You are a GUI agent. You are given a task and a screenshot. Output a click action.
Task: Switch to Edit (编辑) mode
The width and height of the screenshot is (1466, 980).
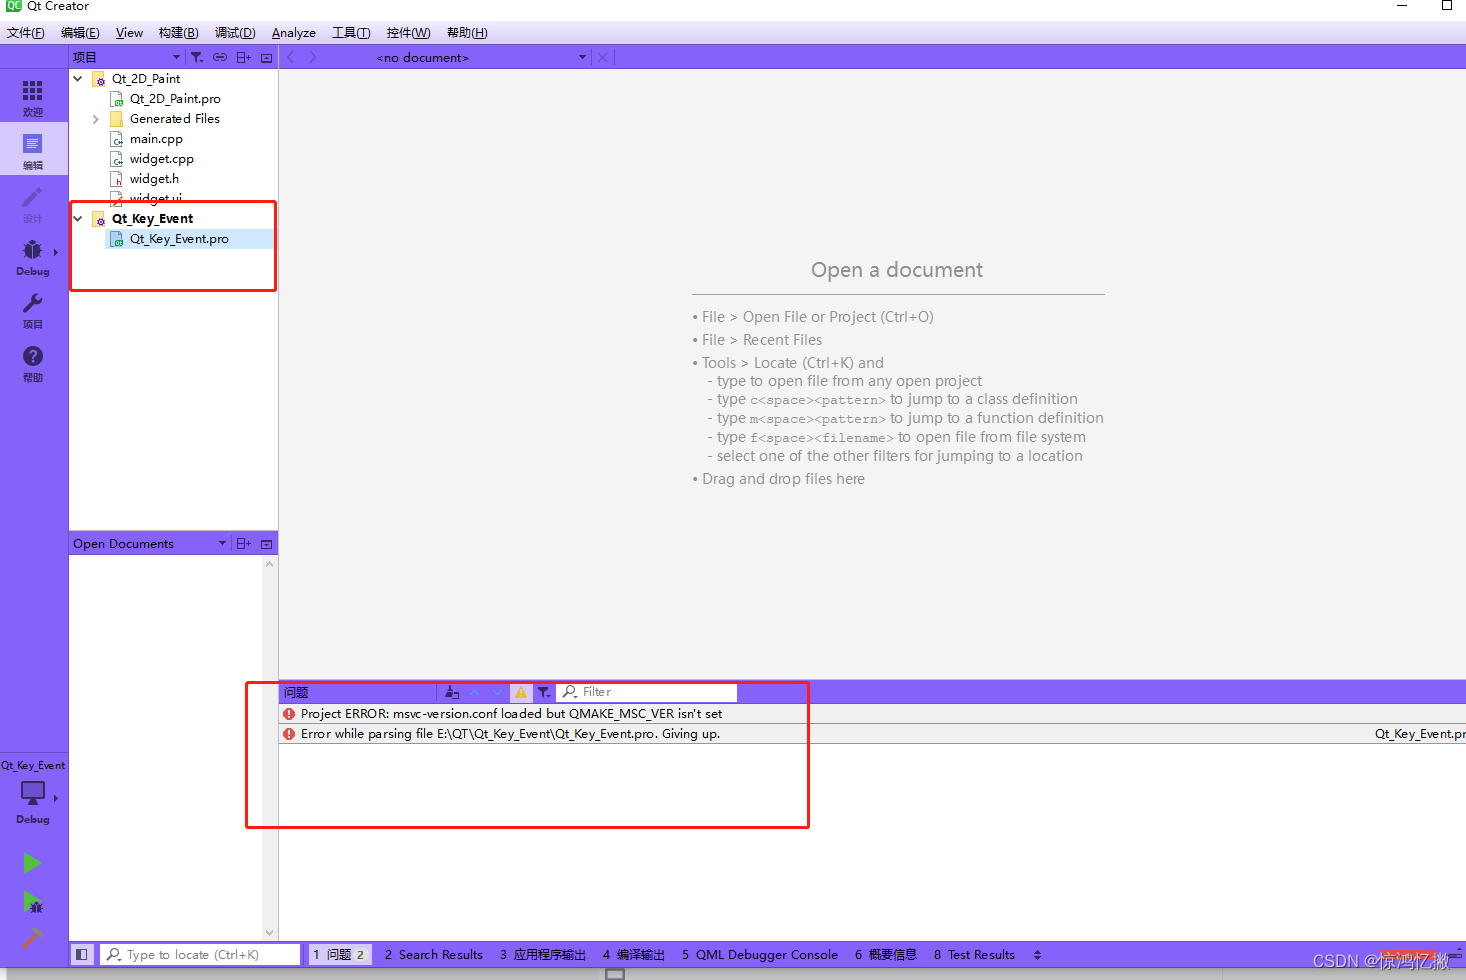pyautogui.click(x=33, y=150)
